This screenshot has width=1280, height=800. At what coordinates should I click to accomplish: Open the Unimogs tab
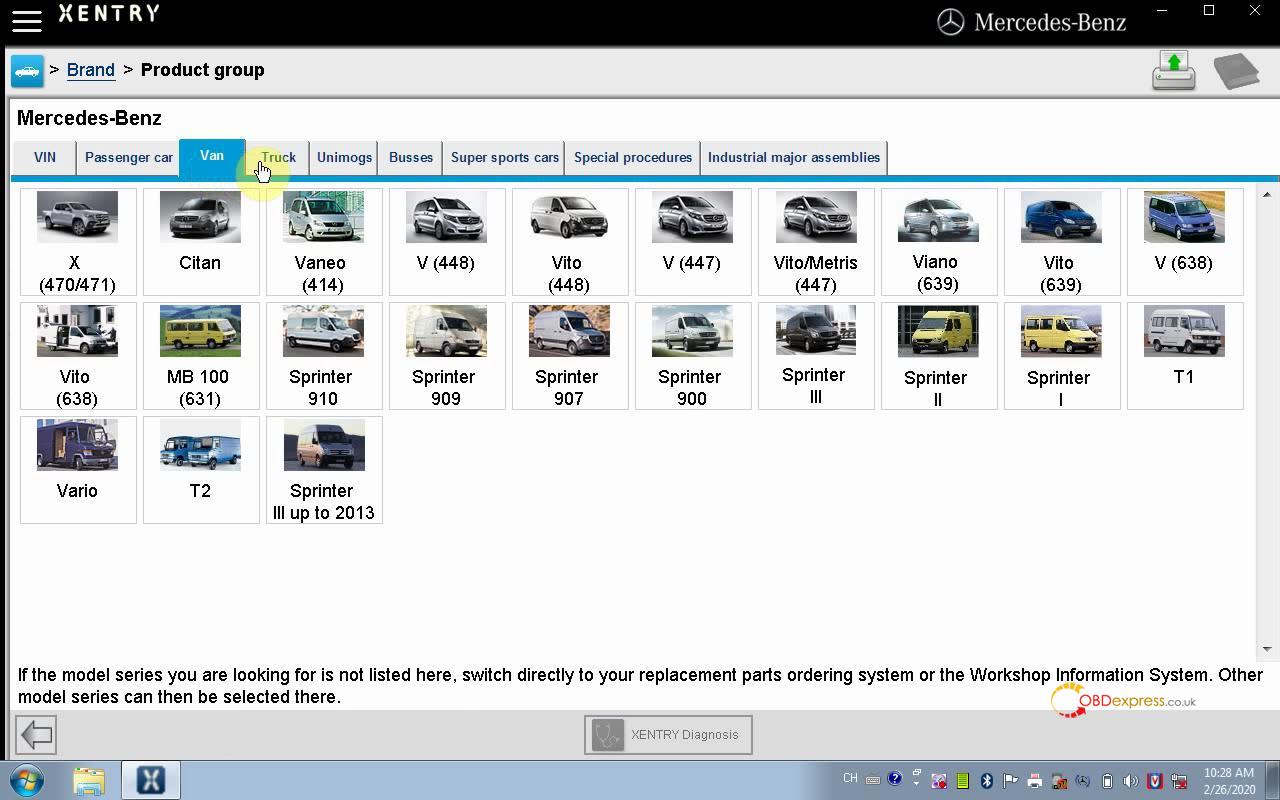tap(344, 157)
